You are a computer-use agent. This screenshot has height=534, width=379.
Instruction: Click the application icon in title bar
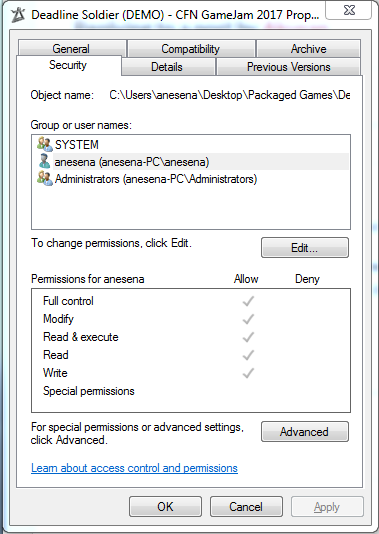[x=18, y=15]
